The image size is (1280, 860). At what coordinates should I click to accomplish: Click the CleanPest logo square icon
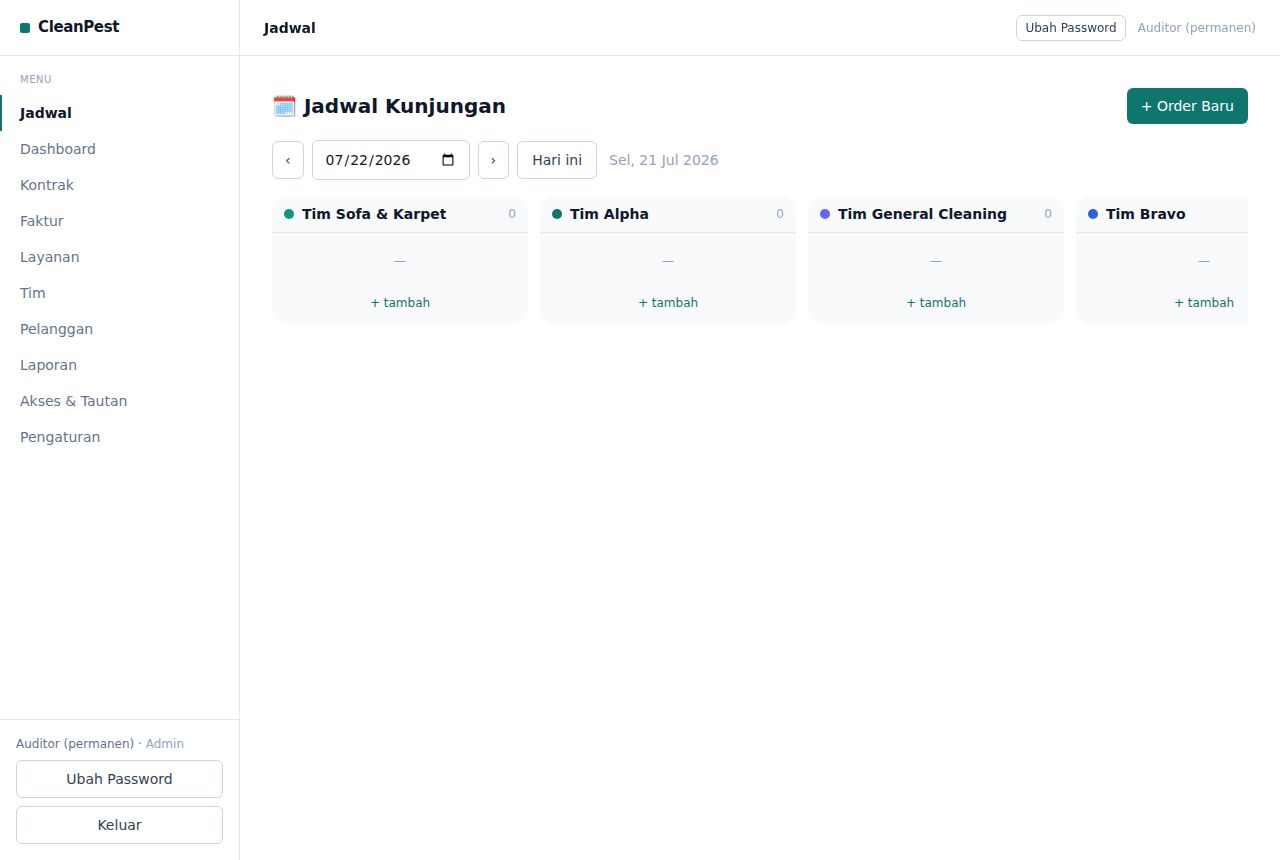pos(25,28)
